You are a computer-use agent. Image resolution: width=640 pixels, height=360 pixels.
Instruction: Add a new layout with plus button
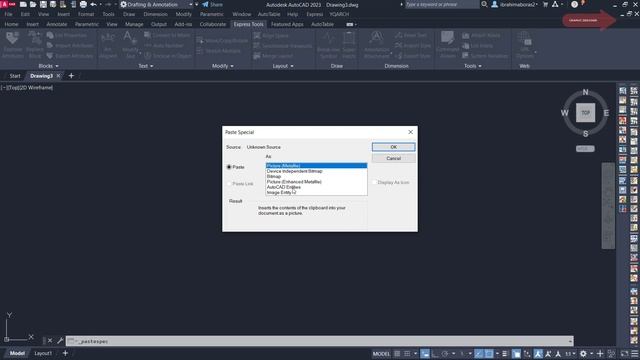(65, 353)
